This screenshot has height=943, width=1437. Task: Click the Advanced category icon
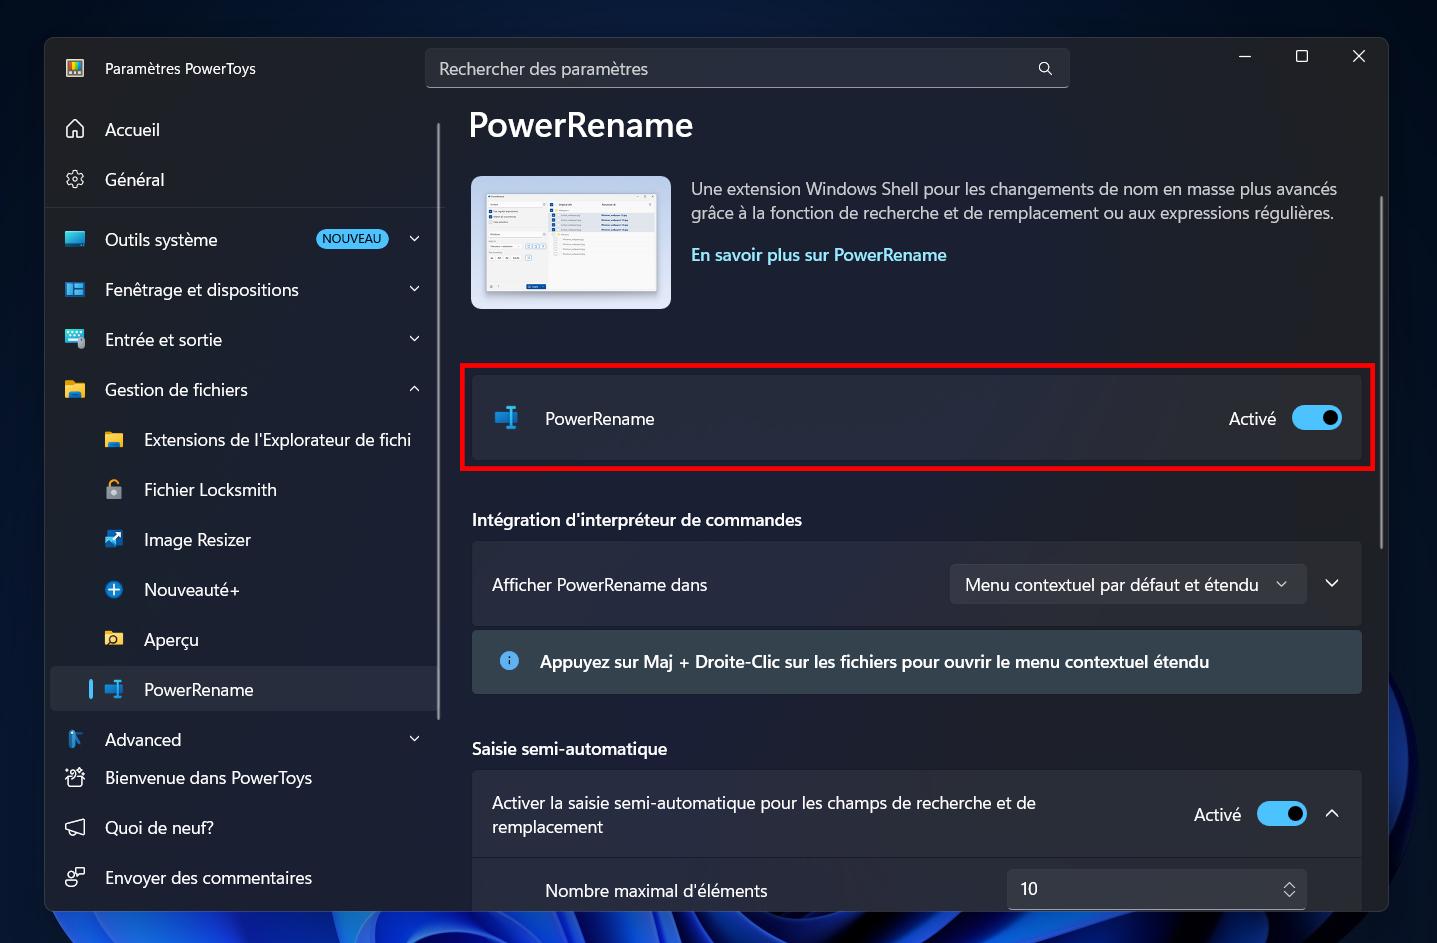[x=75, y=739]
